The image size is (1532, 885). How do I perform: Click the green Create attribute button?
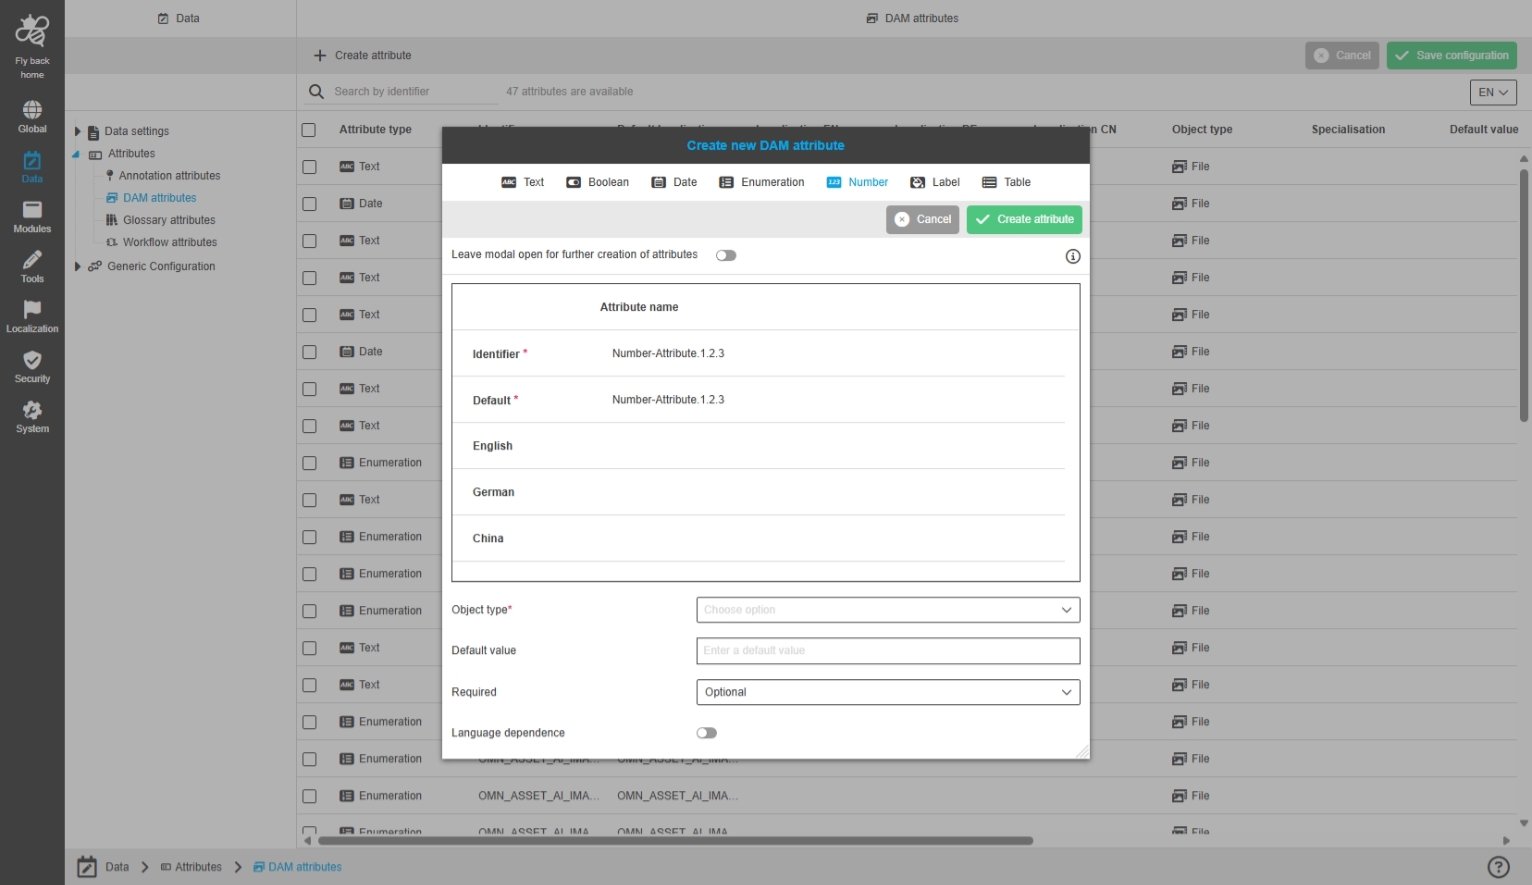point(1024,219)
